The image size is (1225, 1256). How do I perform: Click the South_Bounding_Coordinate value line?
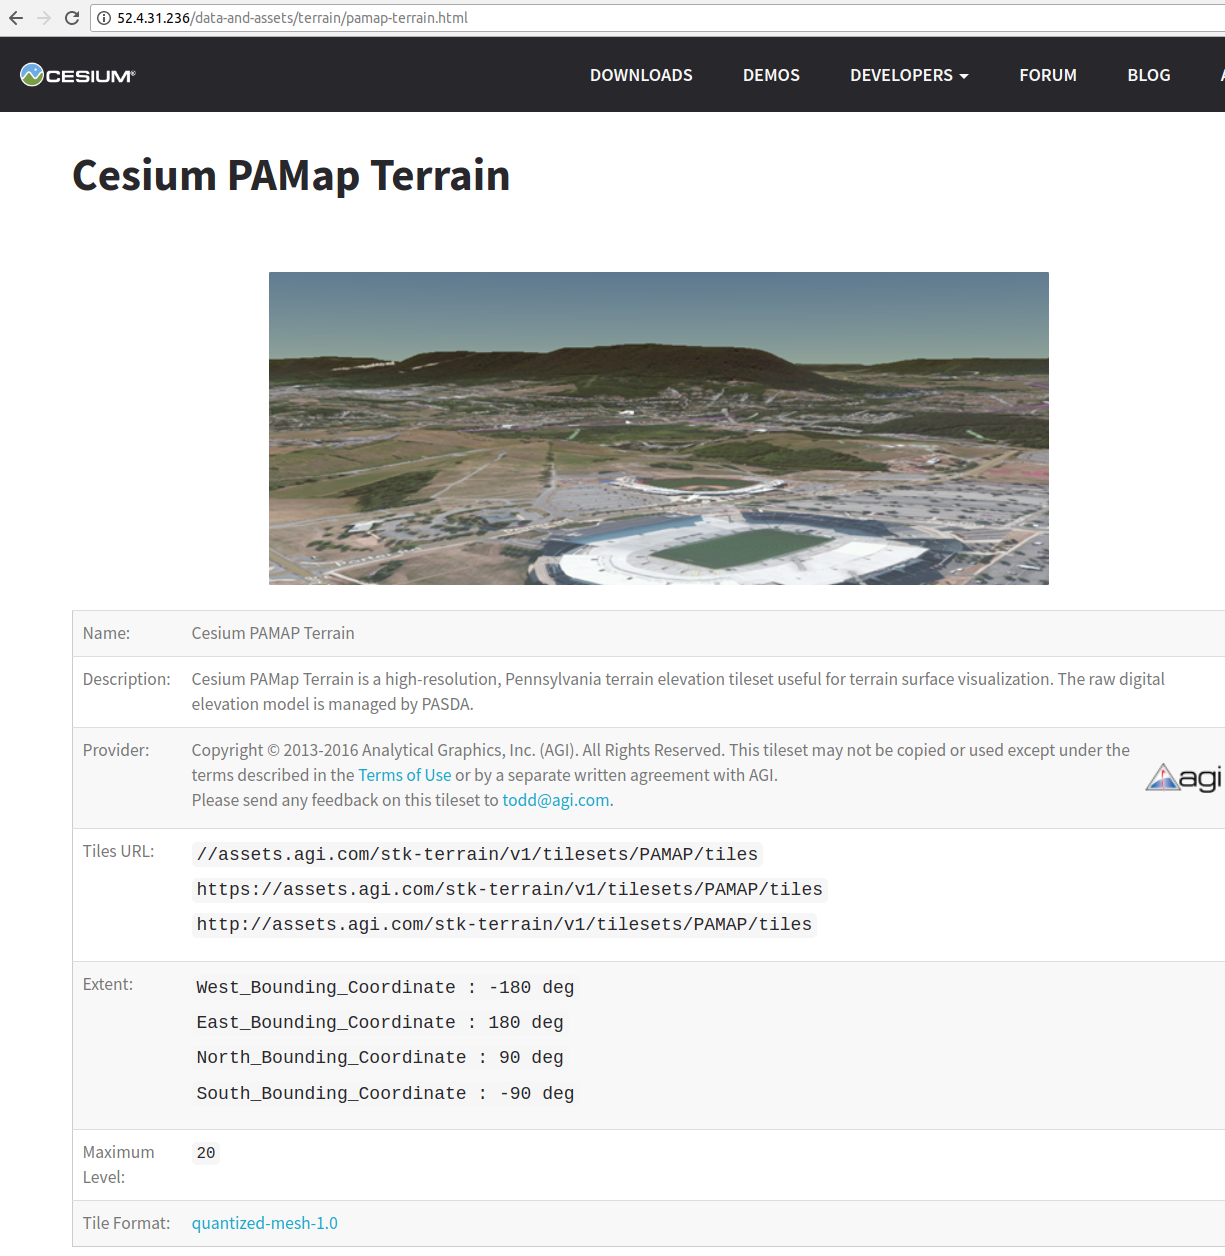pos(385,1093)
